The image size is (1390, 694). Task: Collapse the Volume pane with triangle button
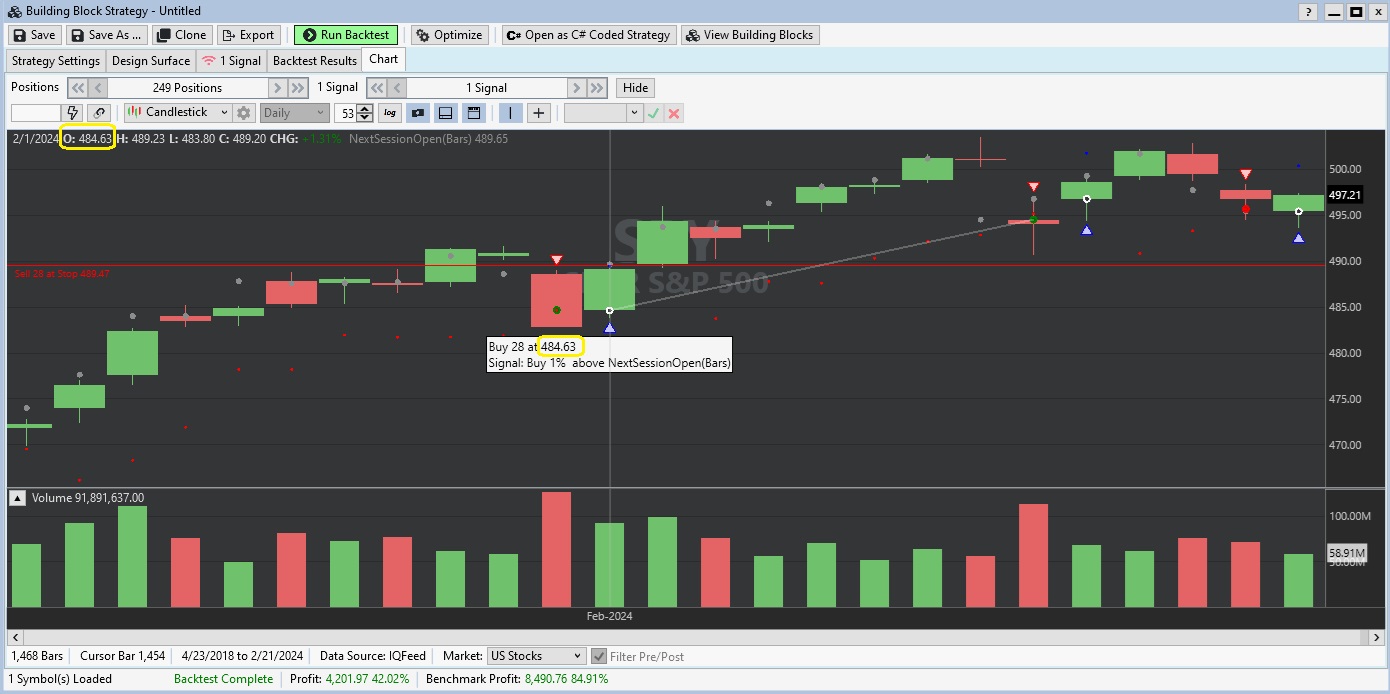pos(17,498)
